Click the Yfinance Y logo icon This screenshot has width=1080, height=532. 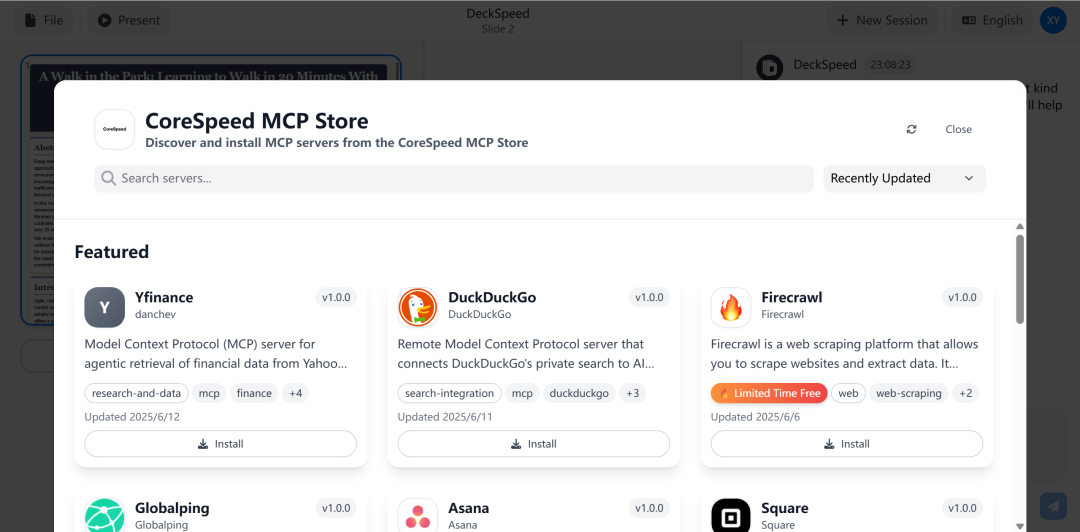(x=104, y=307)
